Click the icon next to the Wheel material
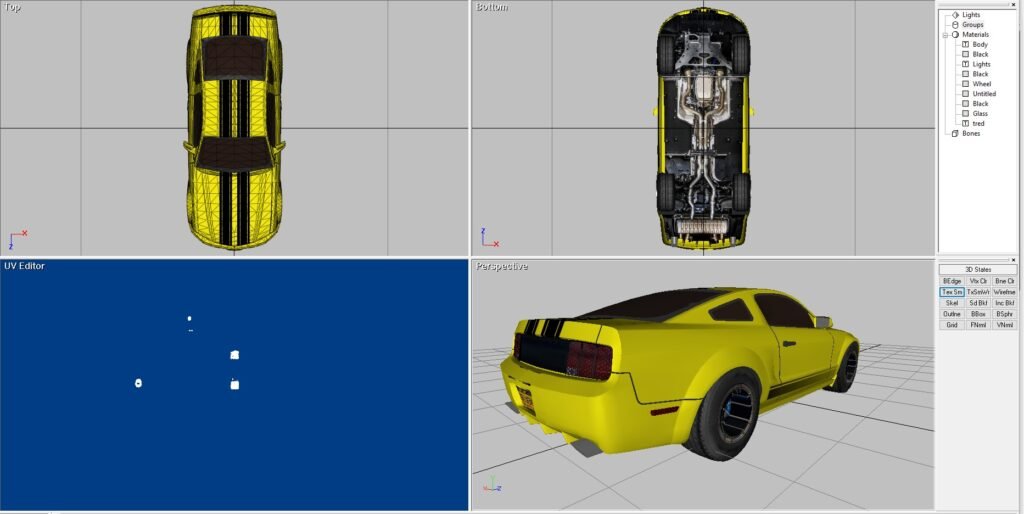1024x514 pixels. point(965,84)
